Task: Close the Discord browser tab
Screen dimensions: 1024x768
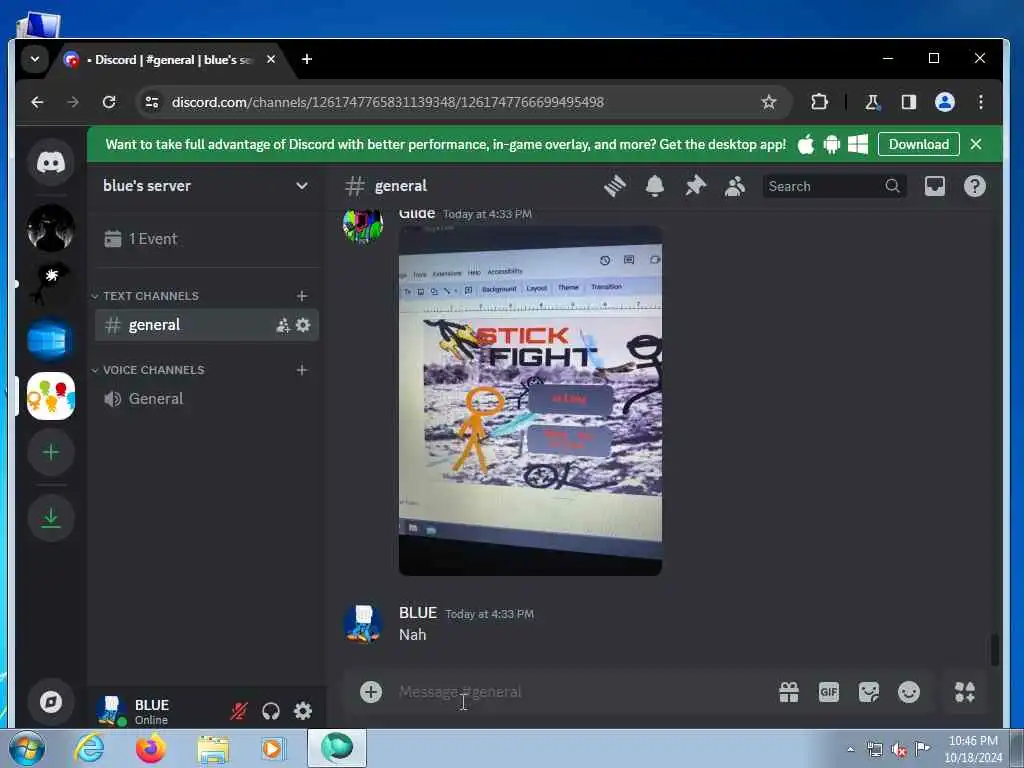Action: pos(270,59)
